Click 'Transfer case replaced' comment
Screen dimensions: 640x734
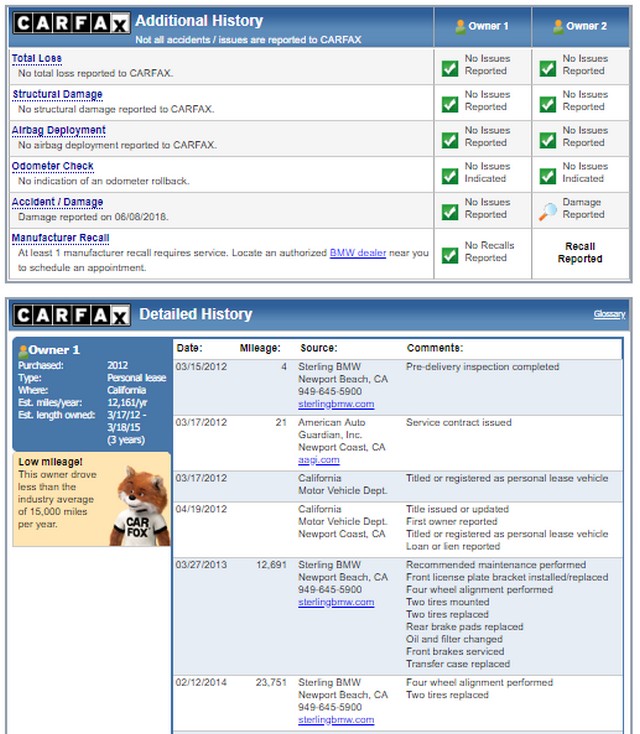tap(458, 664)
